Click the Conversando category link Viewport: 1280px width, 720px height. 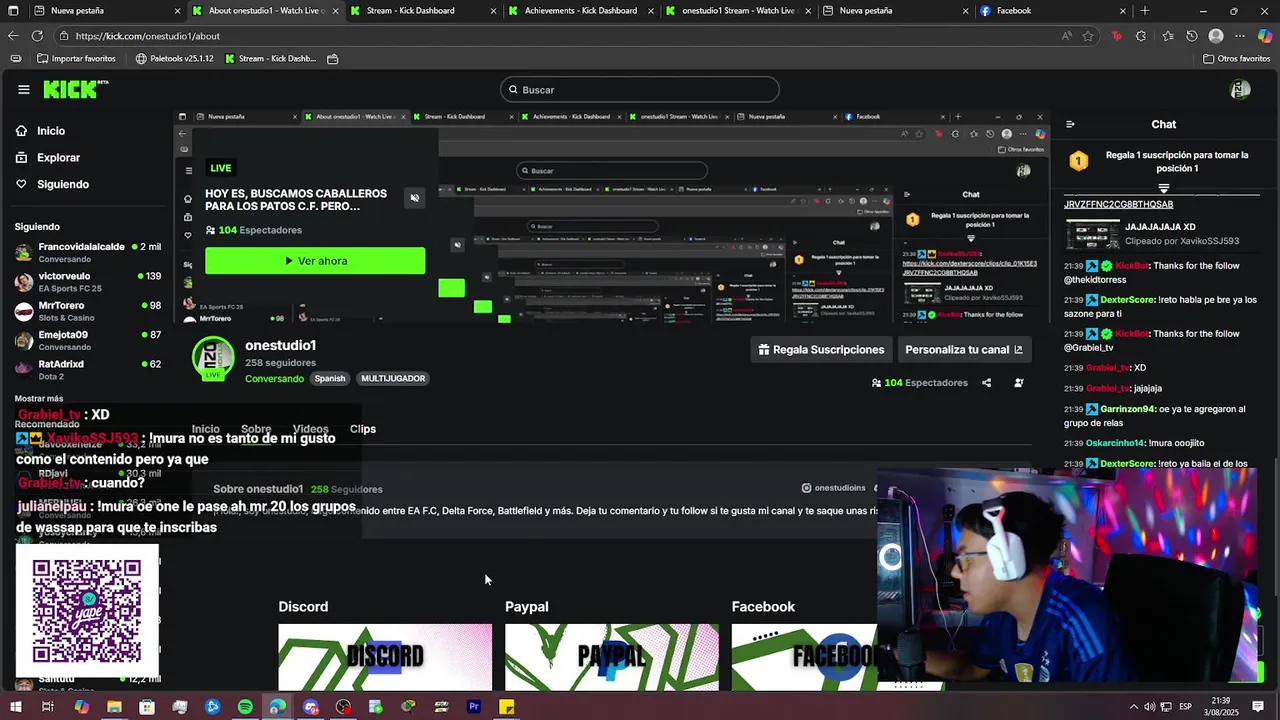(274, 379)
